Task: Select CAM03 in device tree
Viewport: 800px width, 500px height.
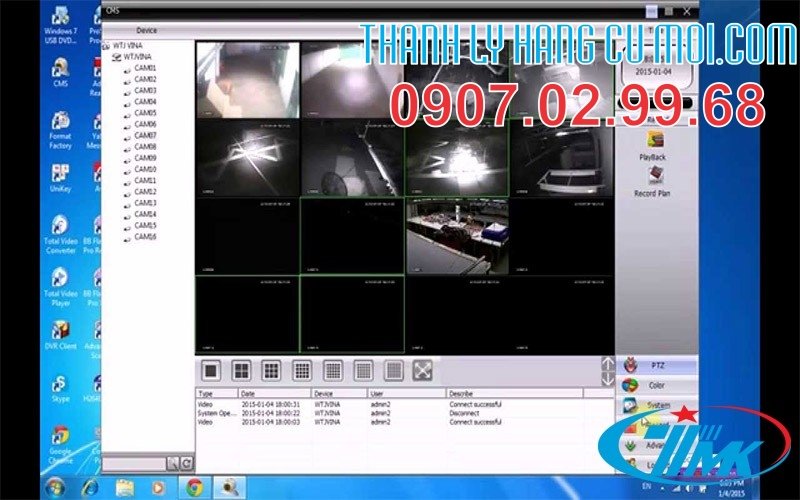Action: pos(145,90)
